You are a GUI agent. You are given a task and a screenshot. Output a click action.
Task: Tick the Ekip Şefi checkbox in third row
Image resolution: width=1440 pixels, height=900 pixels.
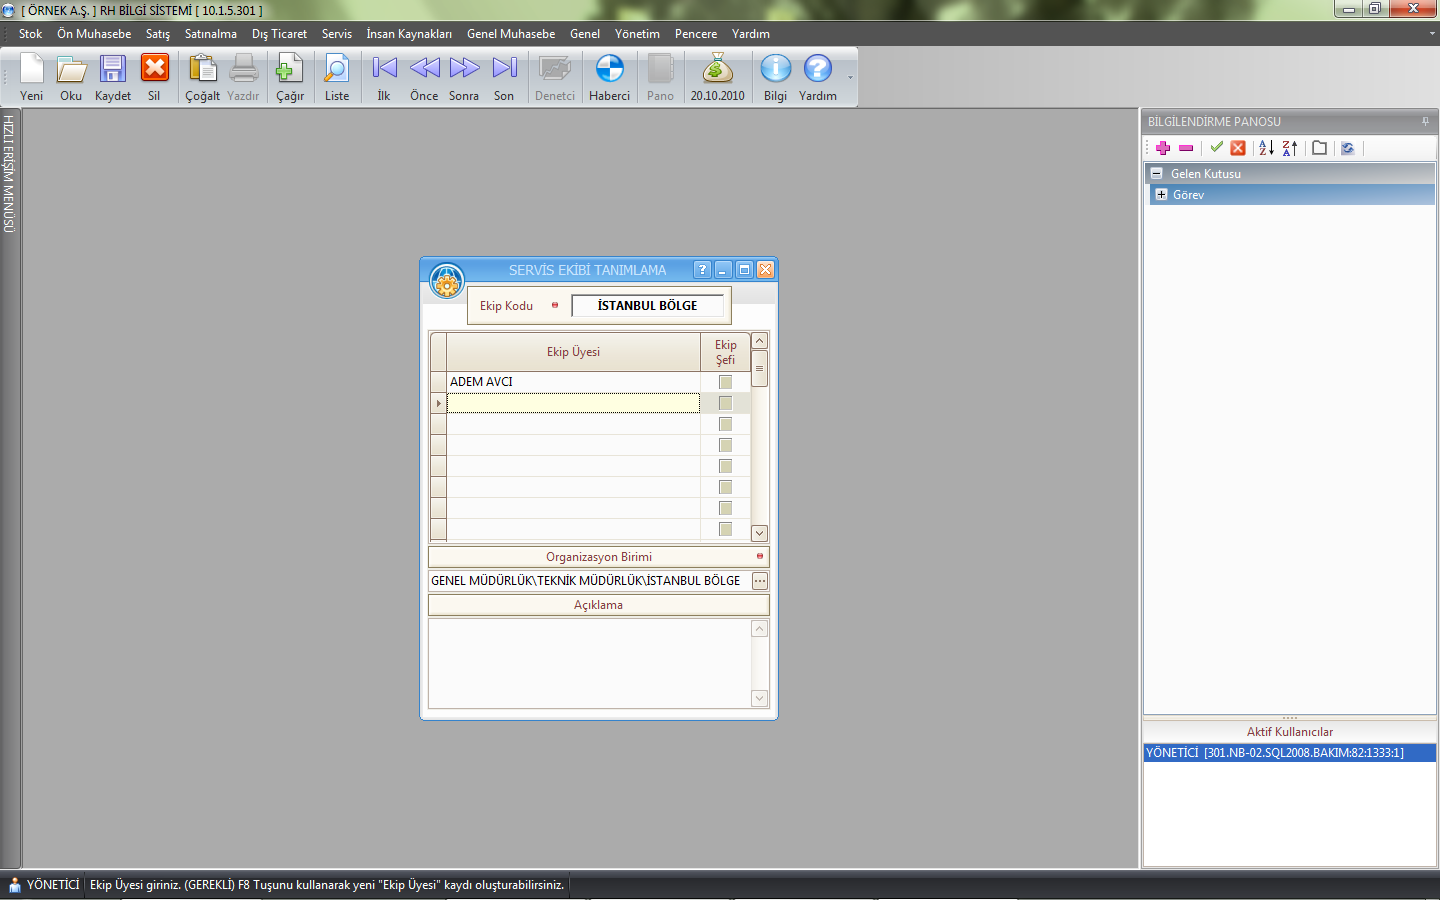(x=725, y=424)
